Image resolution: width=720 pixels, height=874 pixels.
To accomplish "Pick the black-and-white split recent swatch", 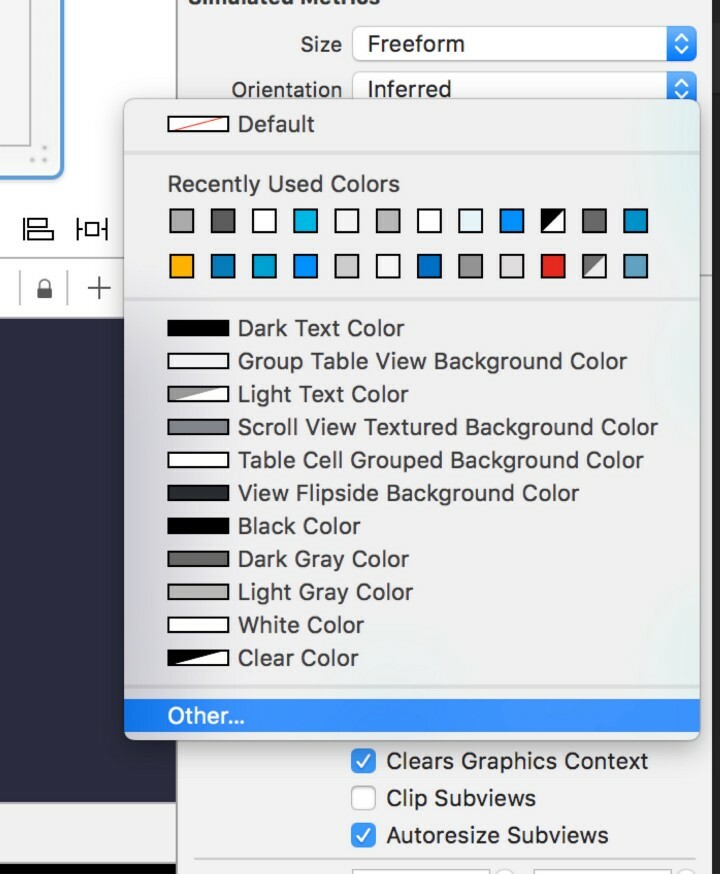I will click(x=553, y=221).
